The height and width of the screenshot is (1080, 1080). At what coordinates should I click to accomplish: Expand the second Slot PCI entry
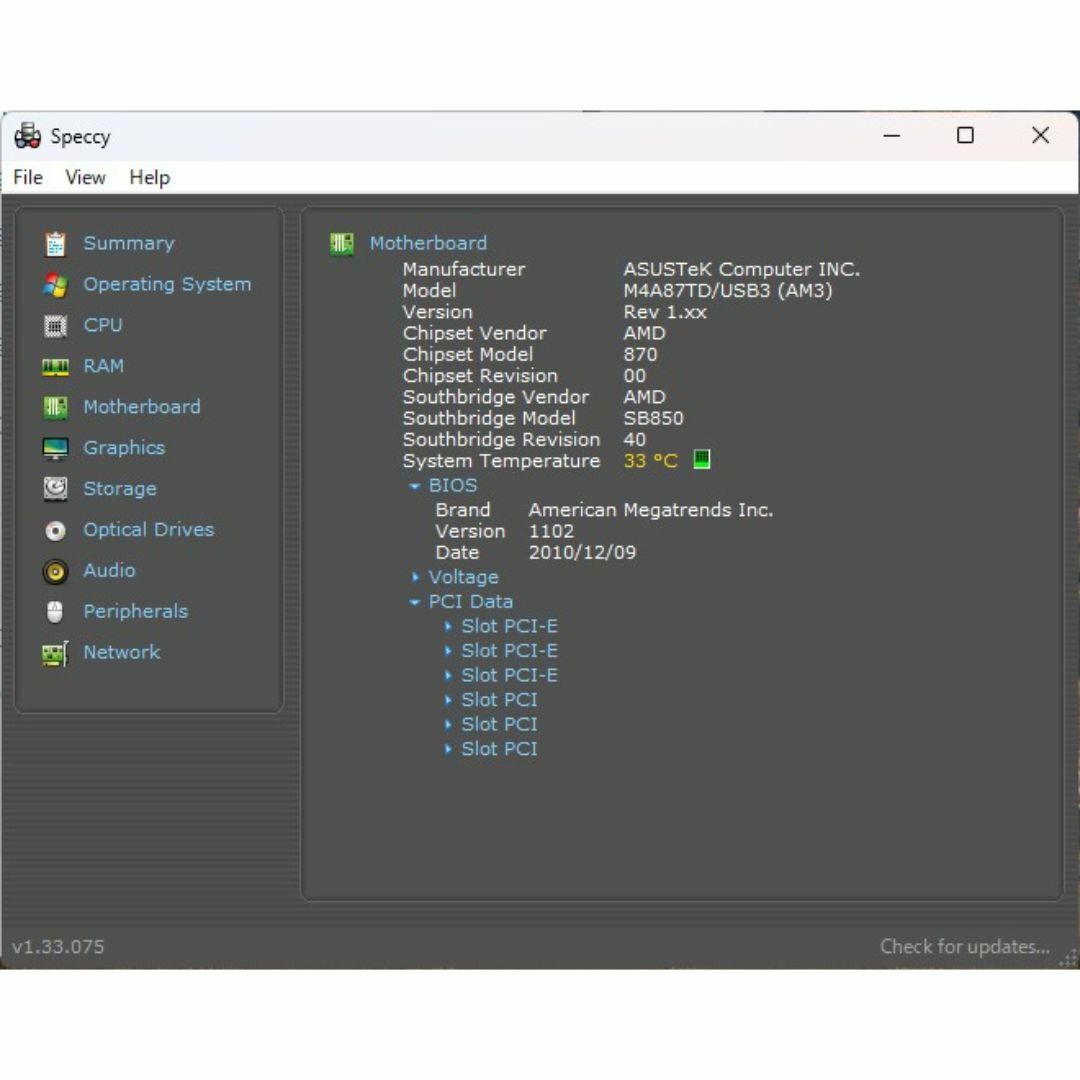click(x=448, y=725)
